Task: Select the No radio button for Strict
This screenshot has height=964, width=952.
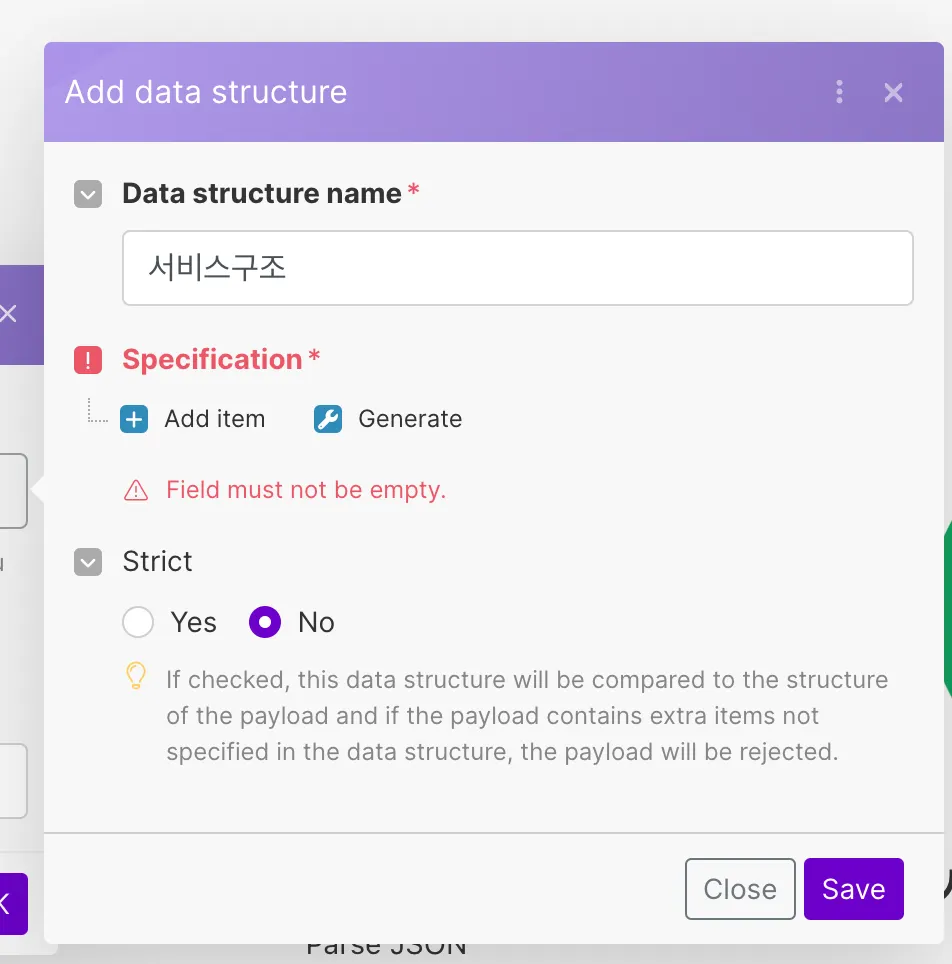Action: pyautogui.click(x=265, y=622)
